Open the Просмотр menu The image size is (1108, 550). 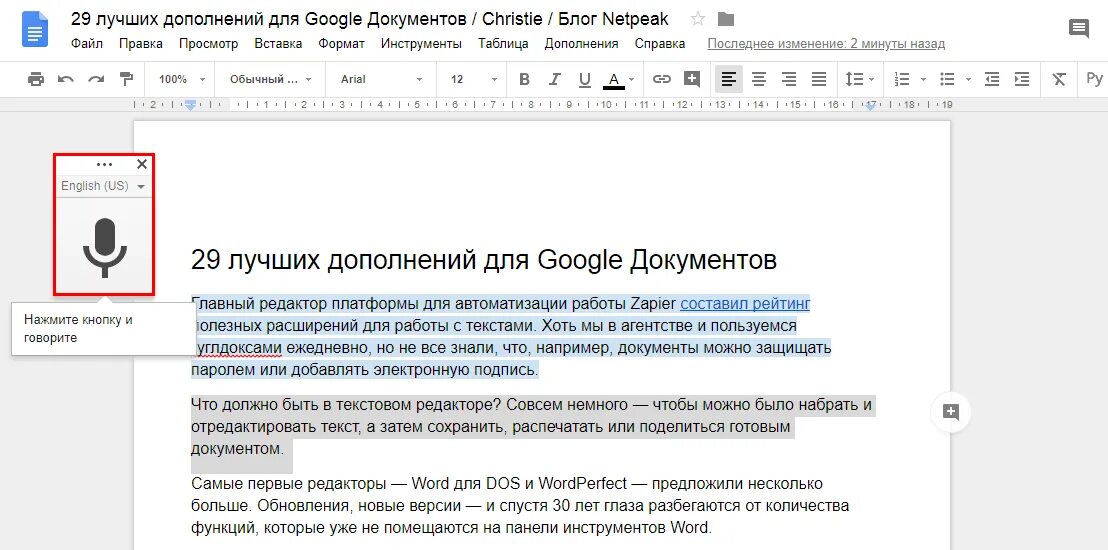coord(208,44)
